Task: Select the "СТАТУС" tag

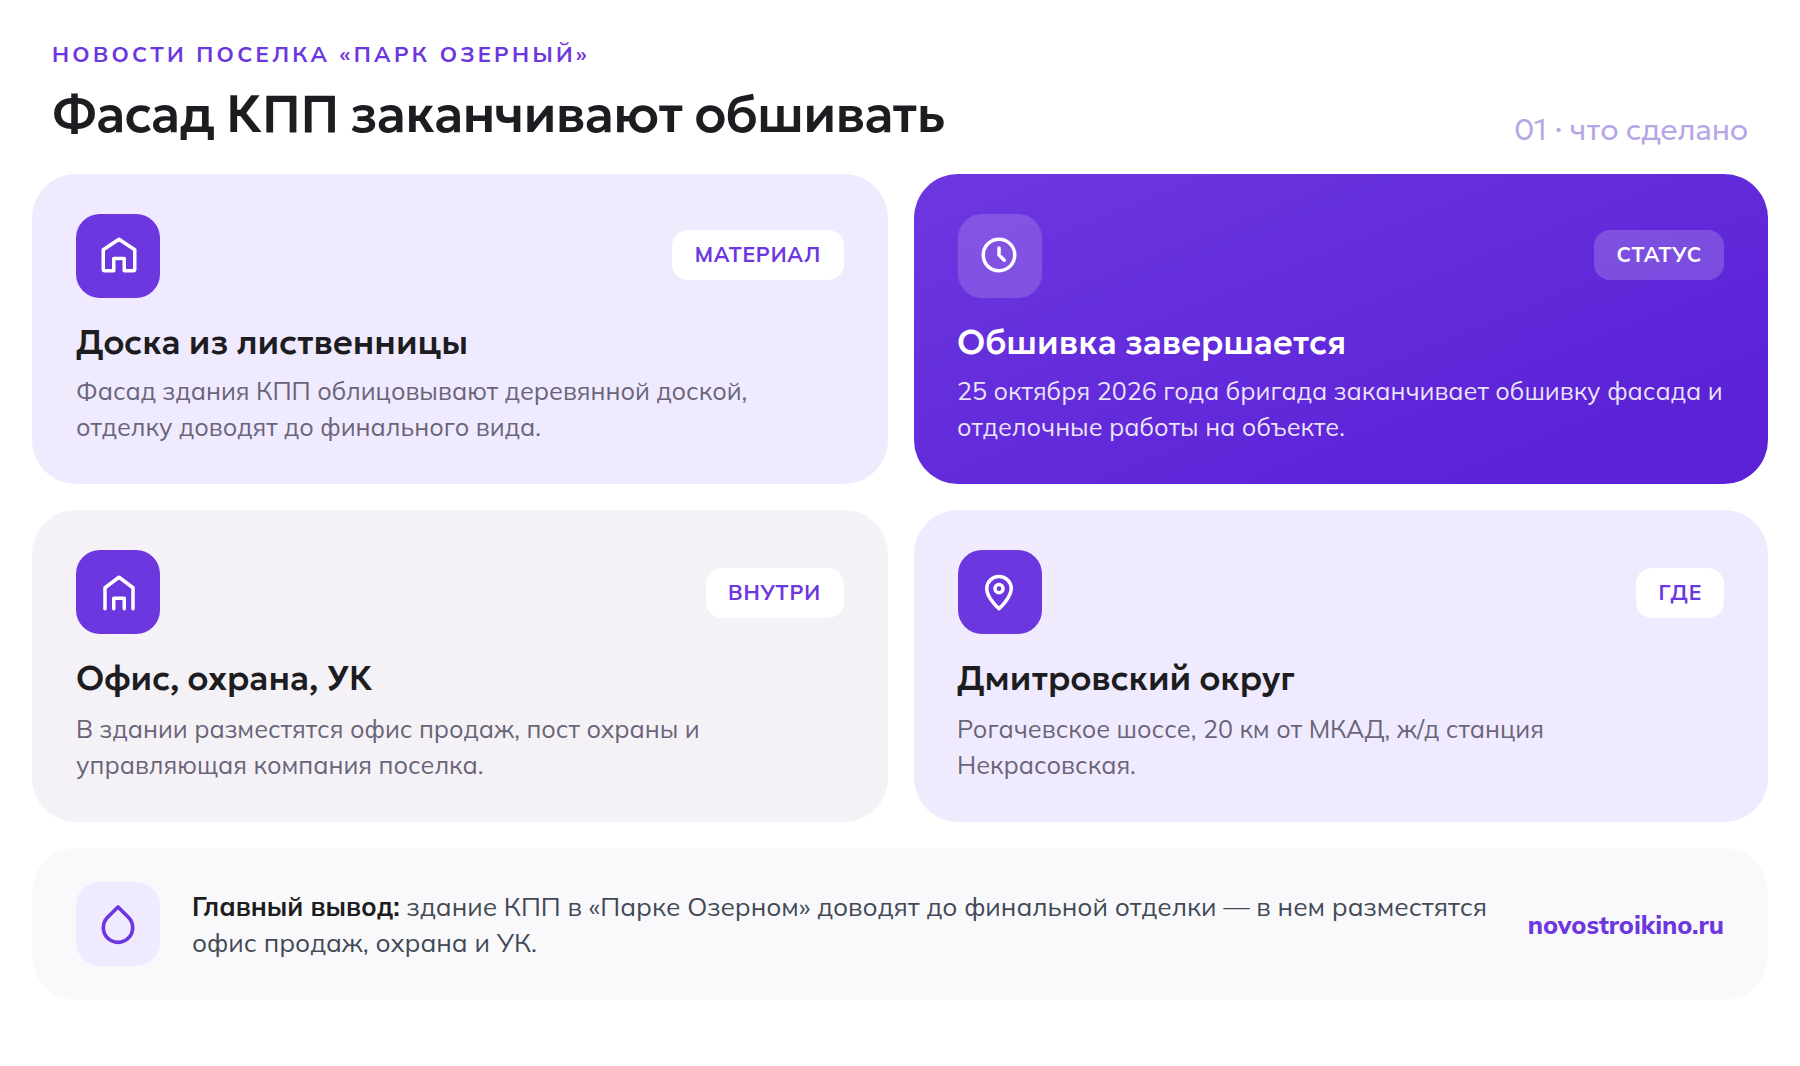Action: point(1659,255)
